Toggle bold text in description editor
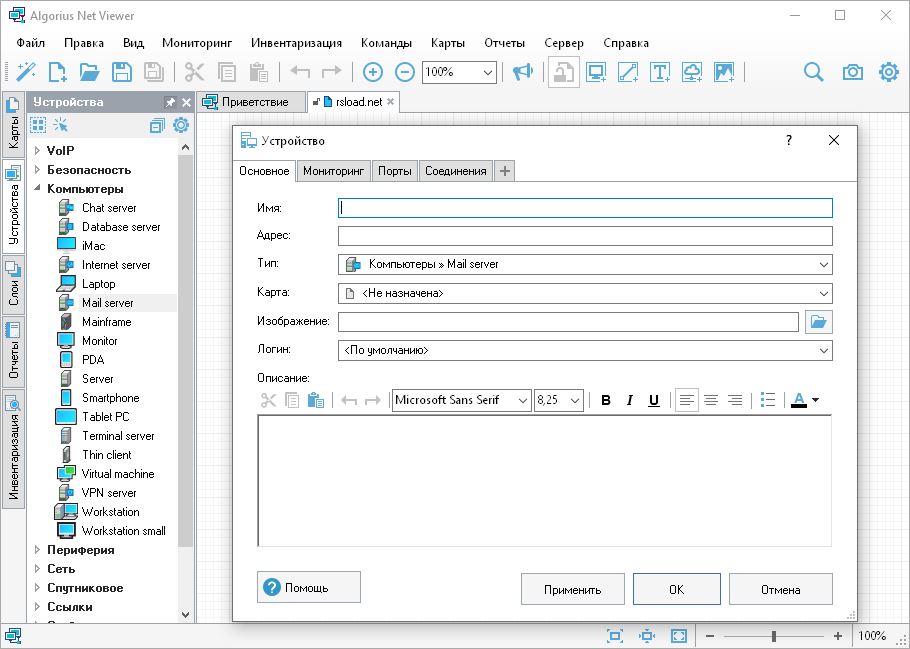 point(605,400)
